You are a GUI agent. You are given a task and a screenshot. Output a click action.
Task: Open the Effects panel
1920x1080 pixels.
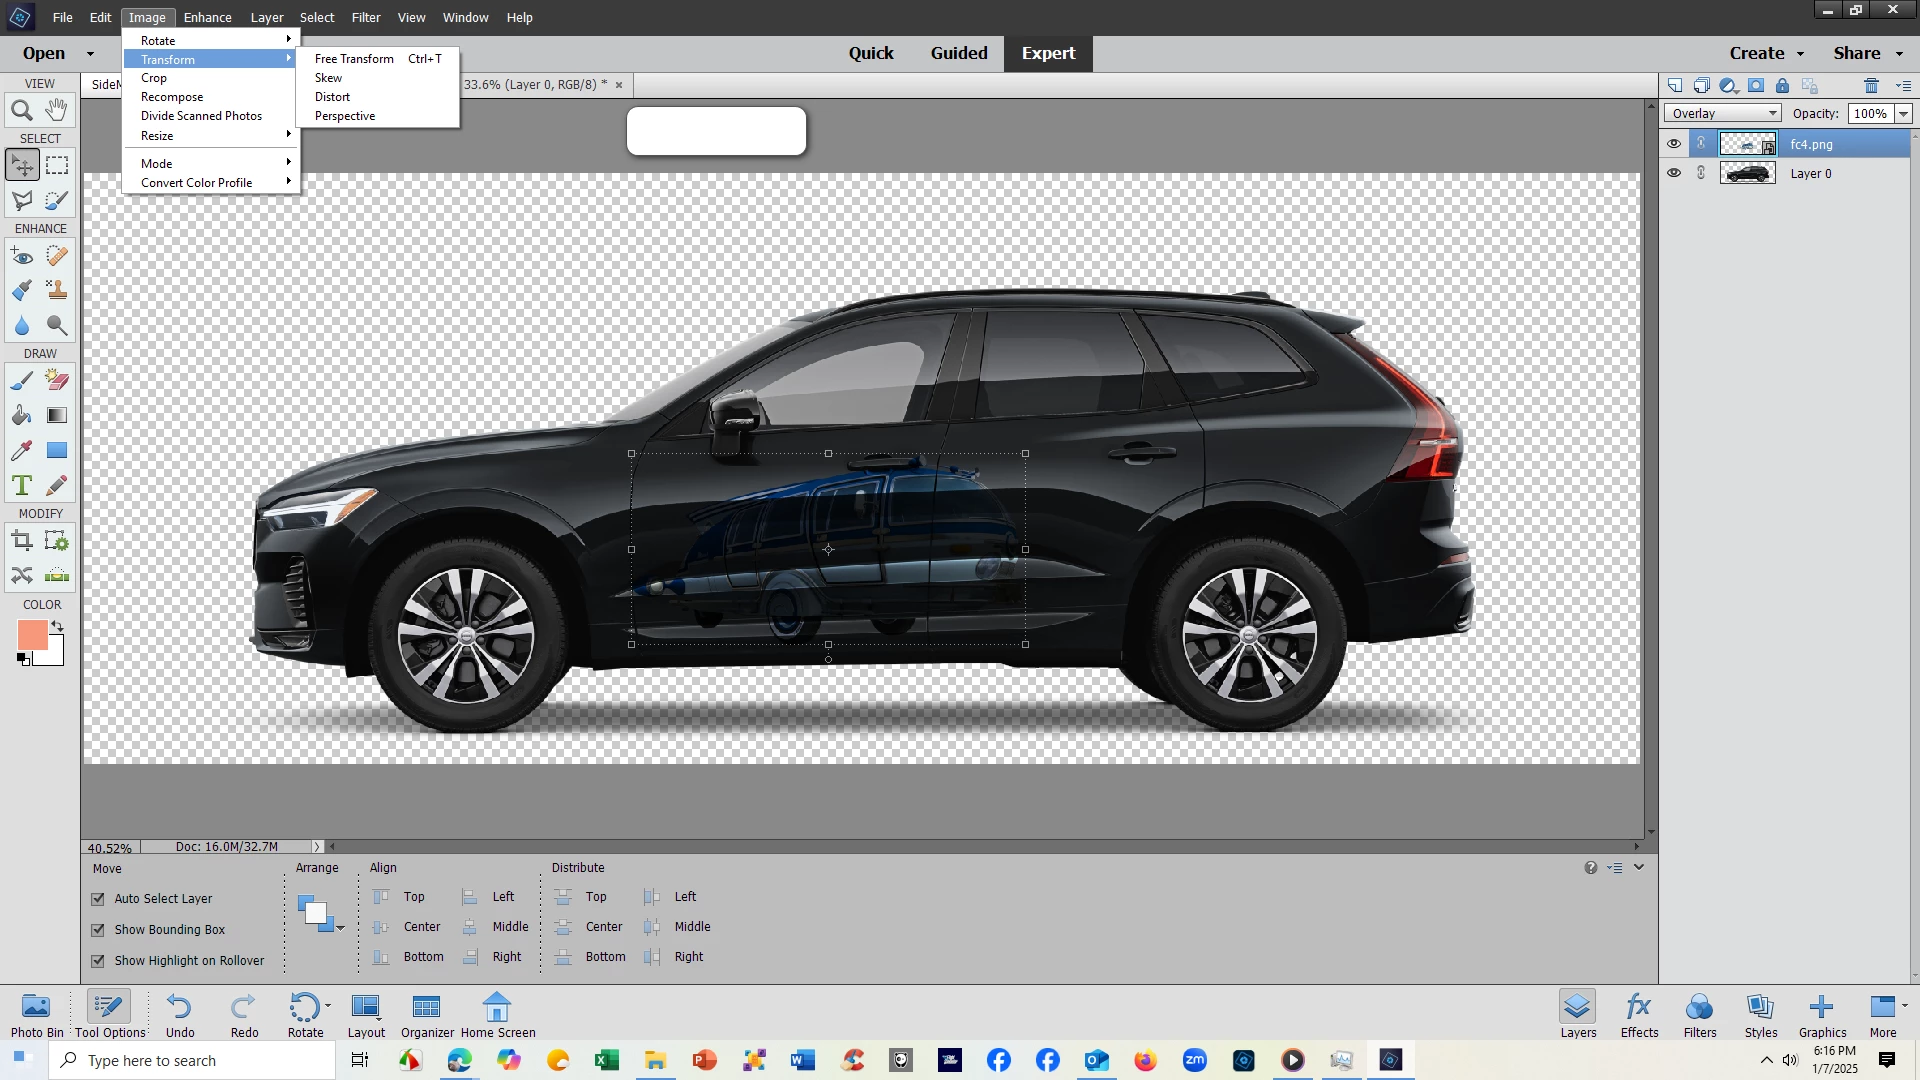(1639, 1014)
